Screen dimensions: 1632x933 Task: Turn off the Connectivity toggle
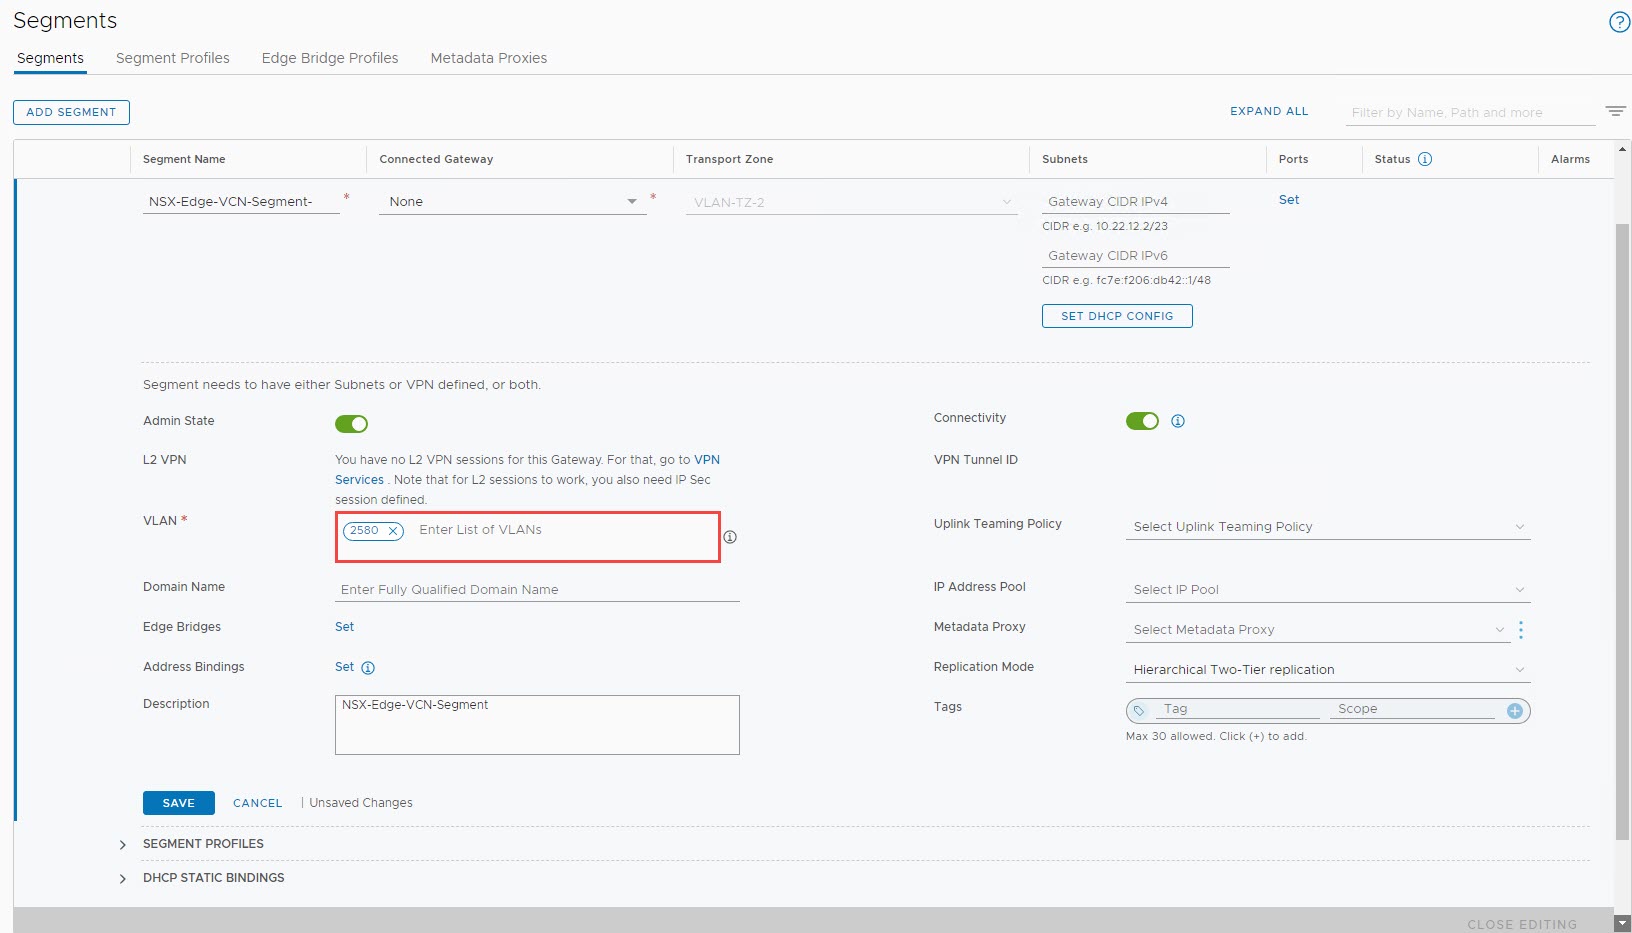(x=1142, y=421)
